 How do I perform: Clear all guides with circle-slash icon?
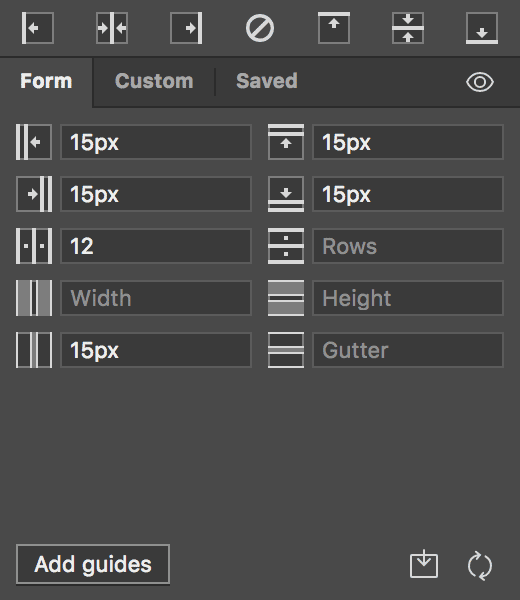(x=260, y=28)
